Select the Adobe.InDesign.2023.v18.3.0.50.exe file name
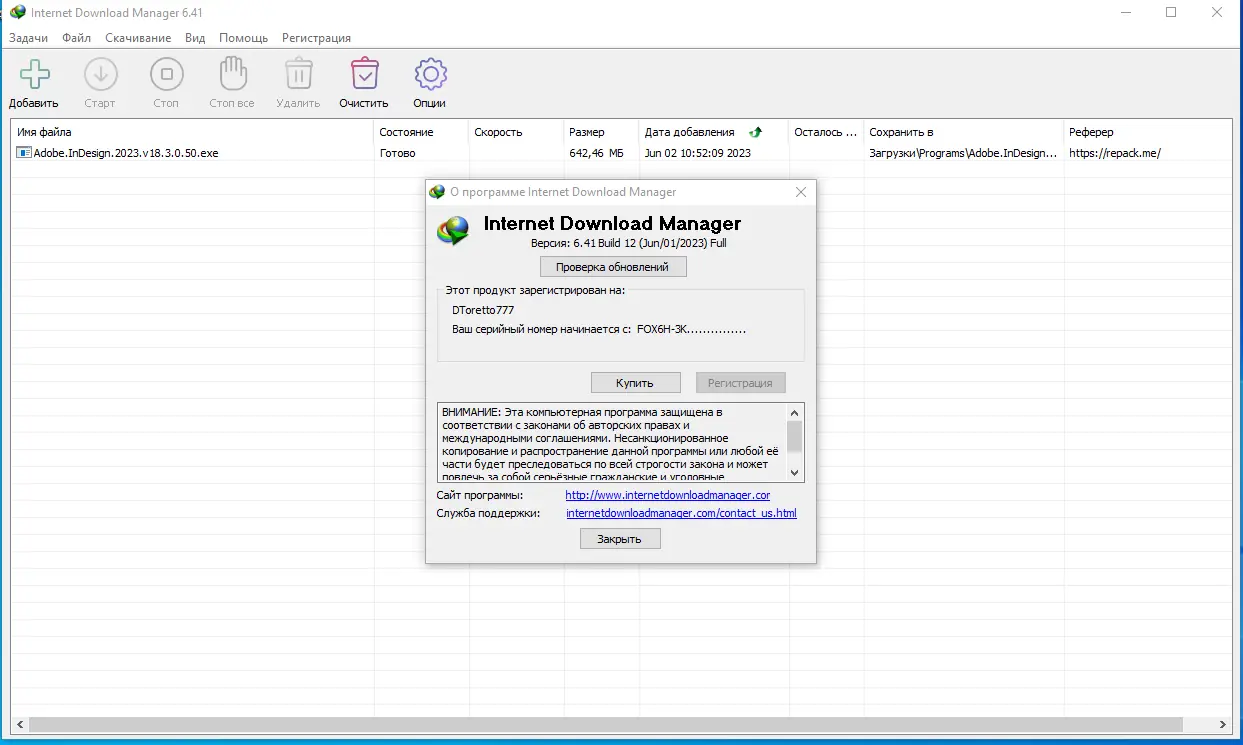1243x745 pixels. point(126,153)
